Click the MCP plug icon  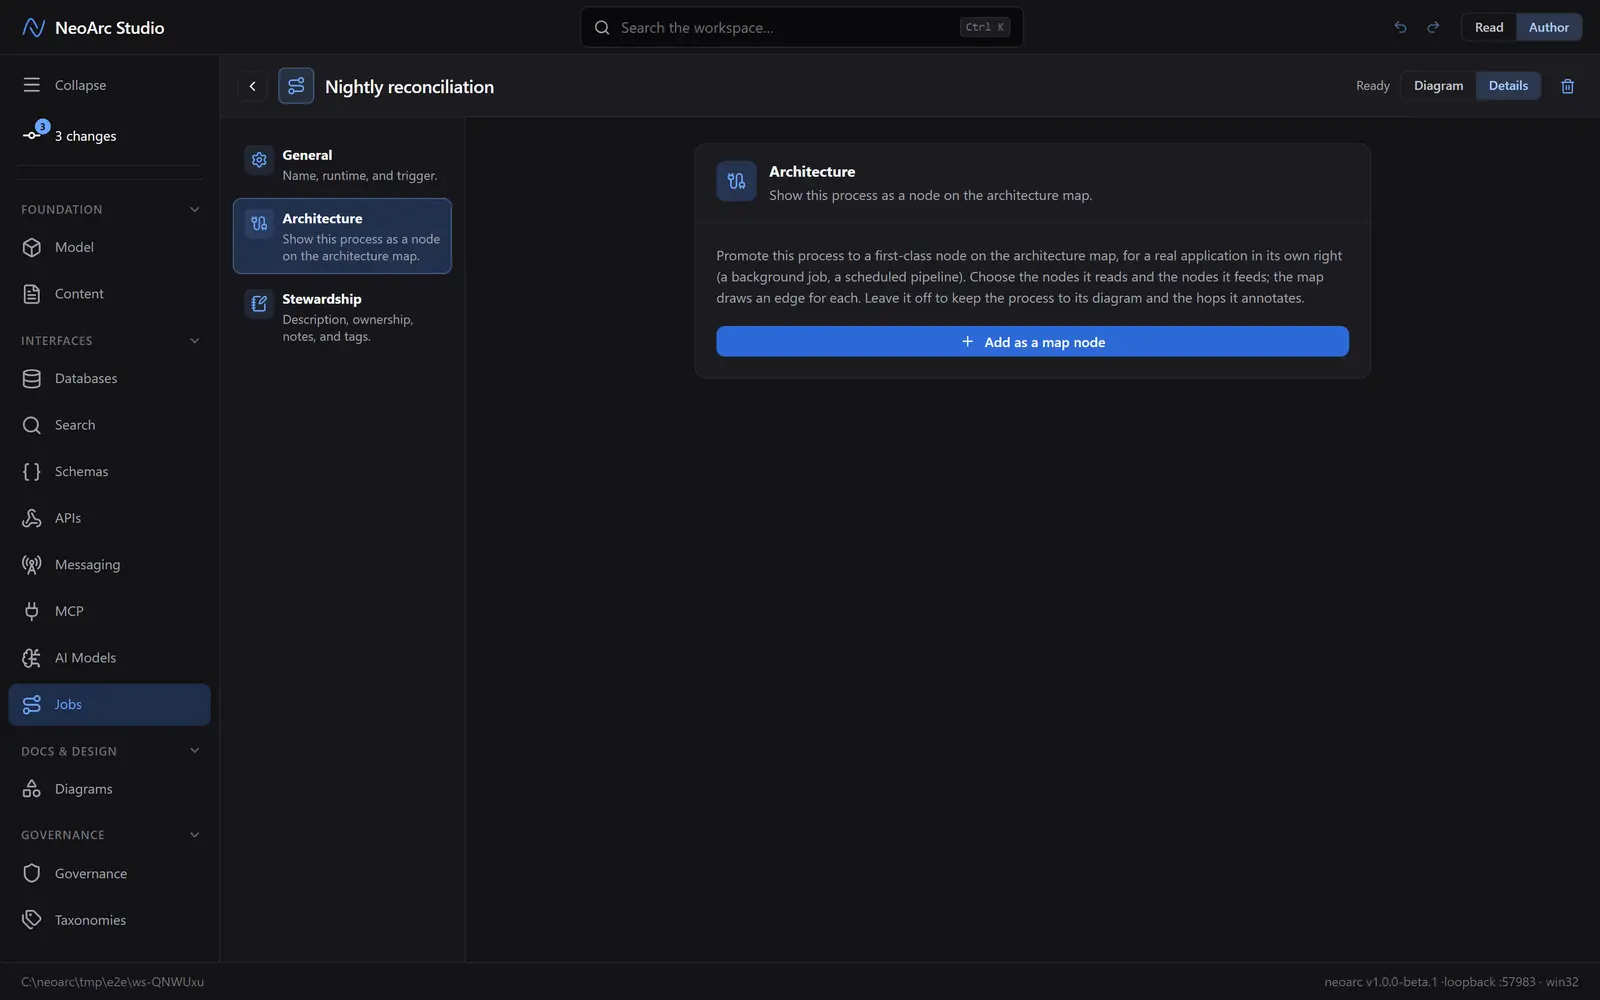pyautogui.click(x=32, y=611)
